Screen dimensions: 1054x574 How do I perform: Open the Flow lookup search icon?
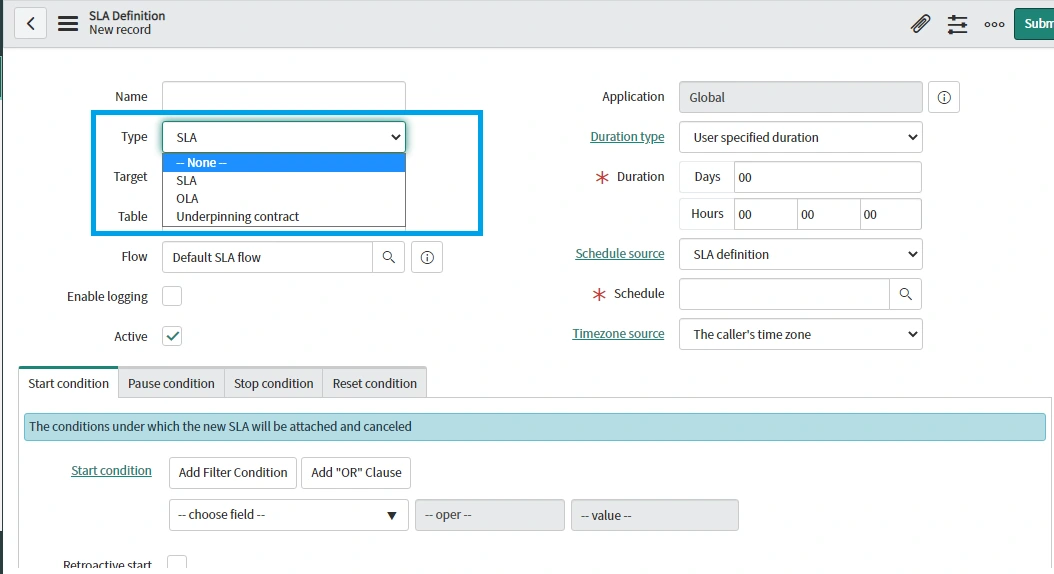pyautogui.click(x=389, y=257)
